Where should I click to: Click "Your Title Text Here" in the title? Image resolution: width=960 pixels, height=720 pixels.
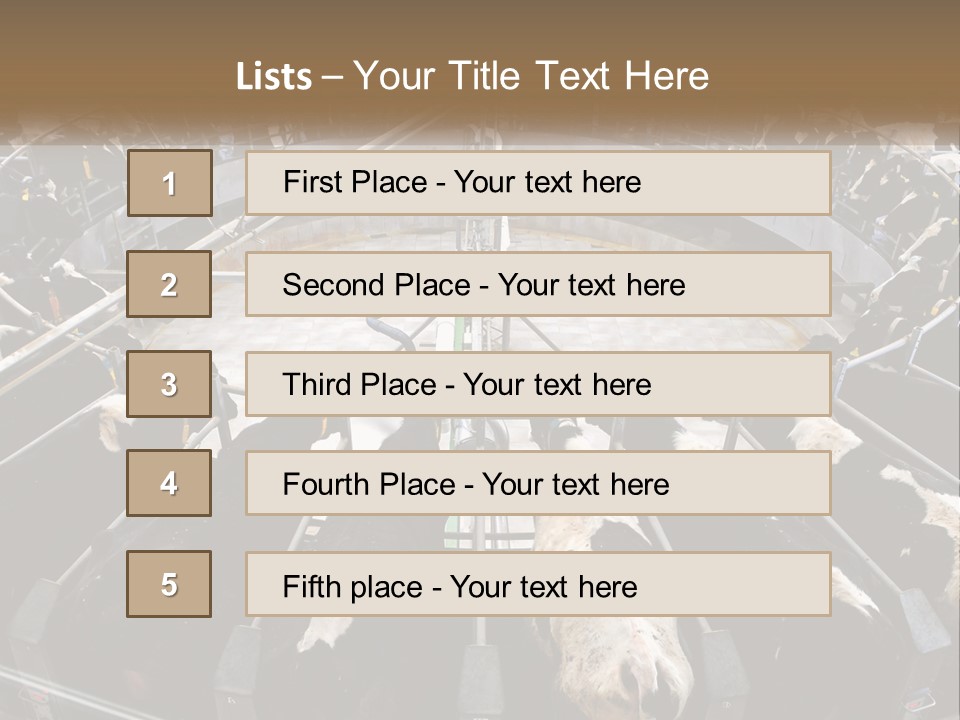531,76
